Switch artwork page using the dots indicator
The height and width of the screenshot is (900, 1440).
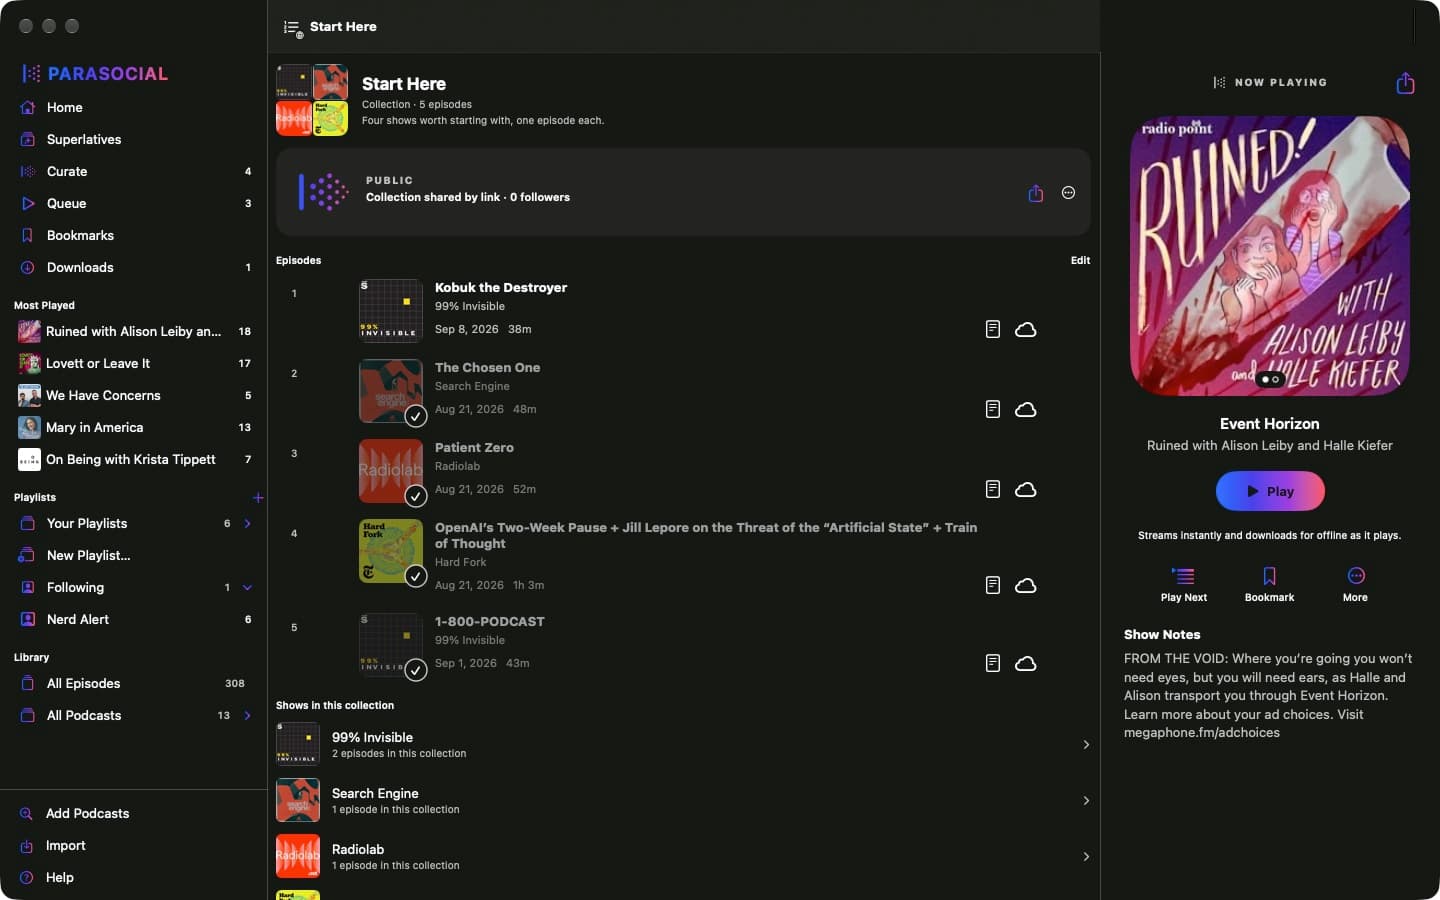[x=1270, y=380]
